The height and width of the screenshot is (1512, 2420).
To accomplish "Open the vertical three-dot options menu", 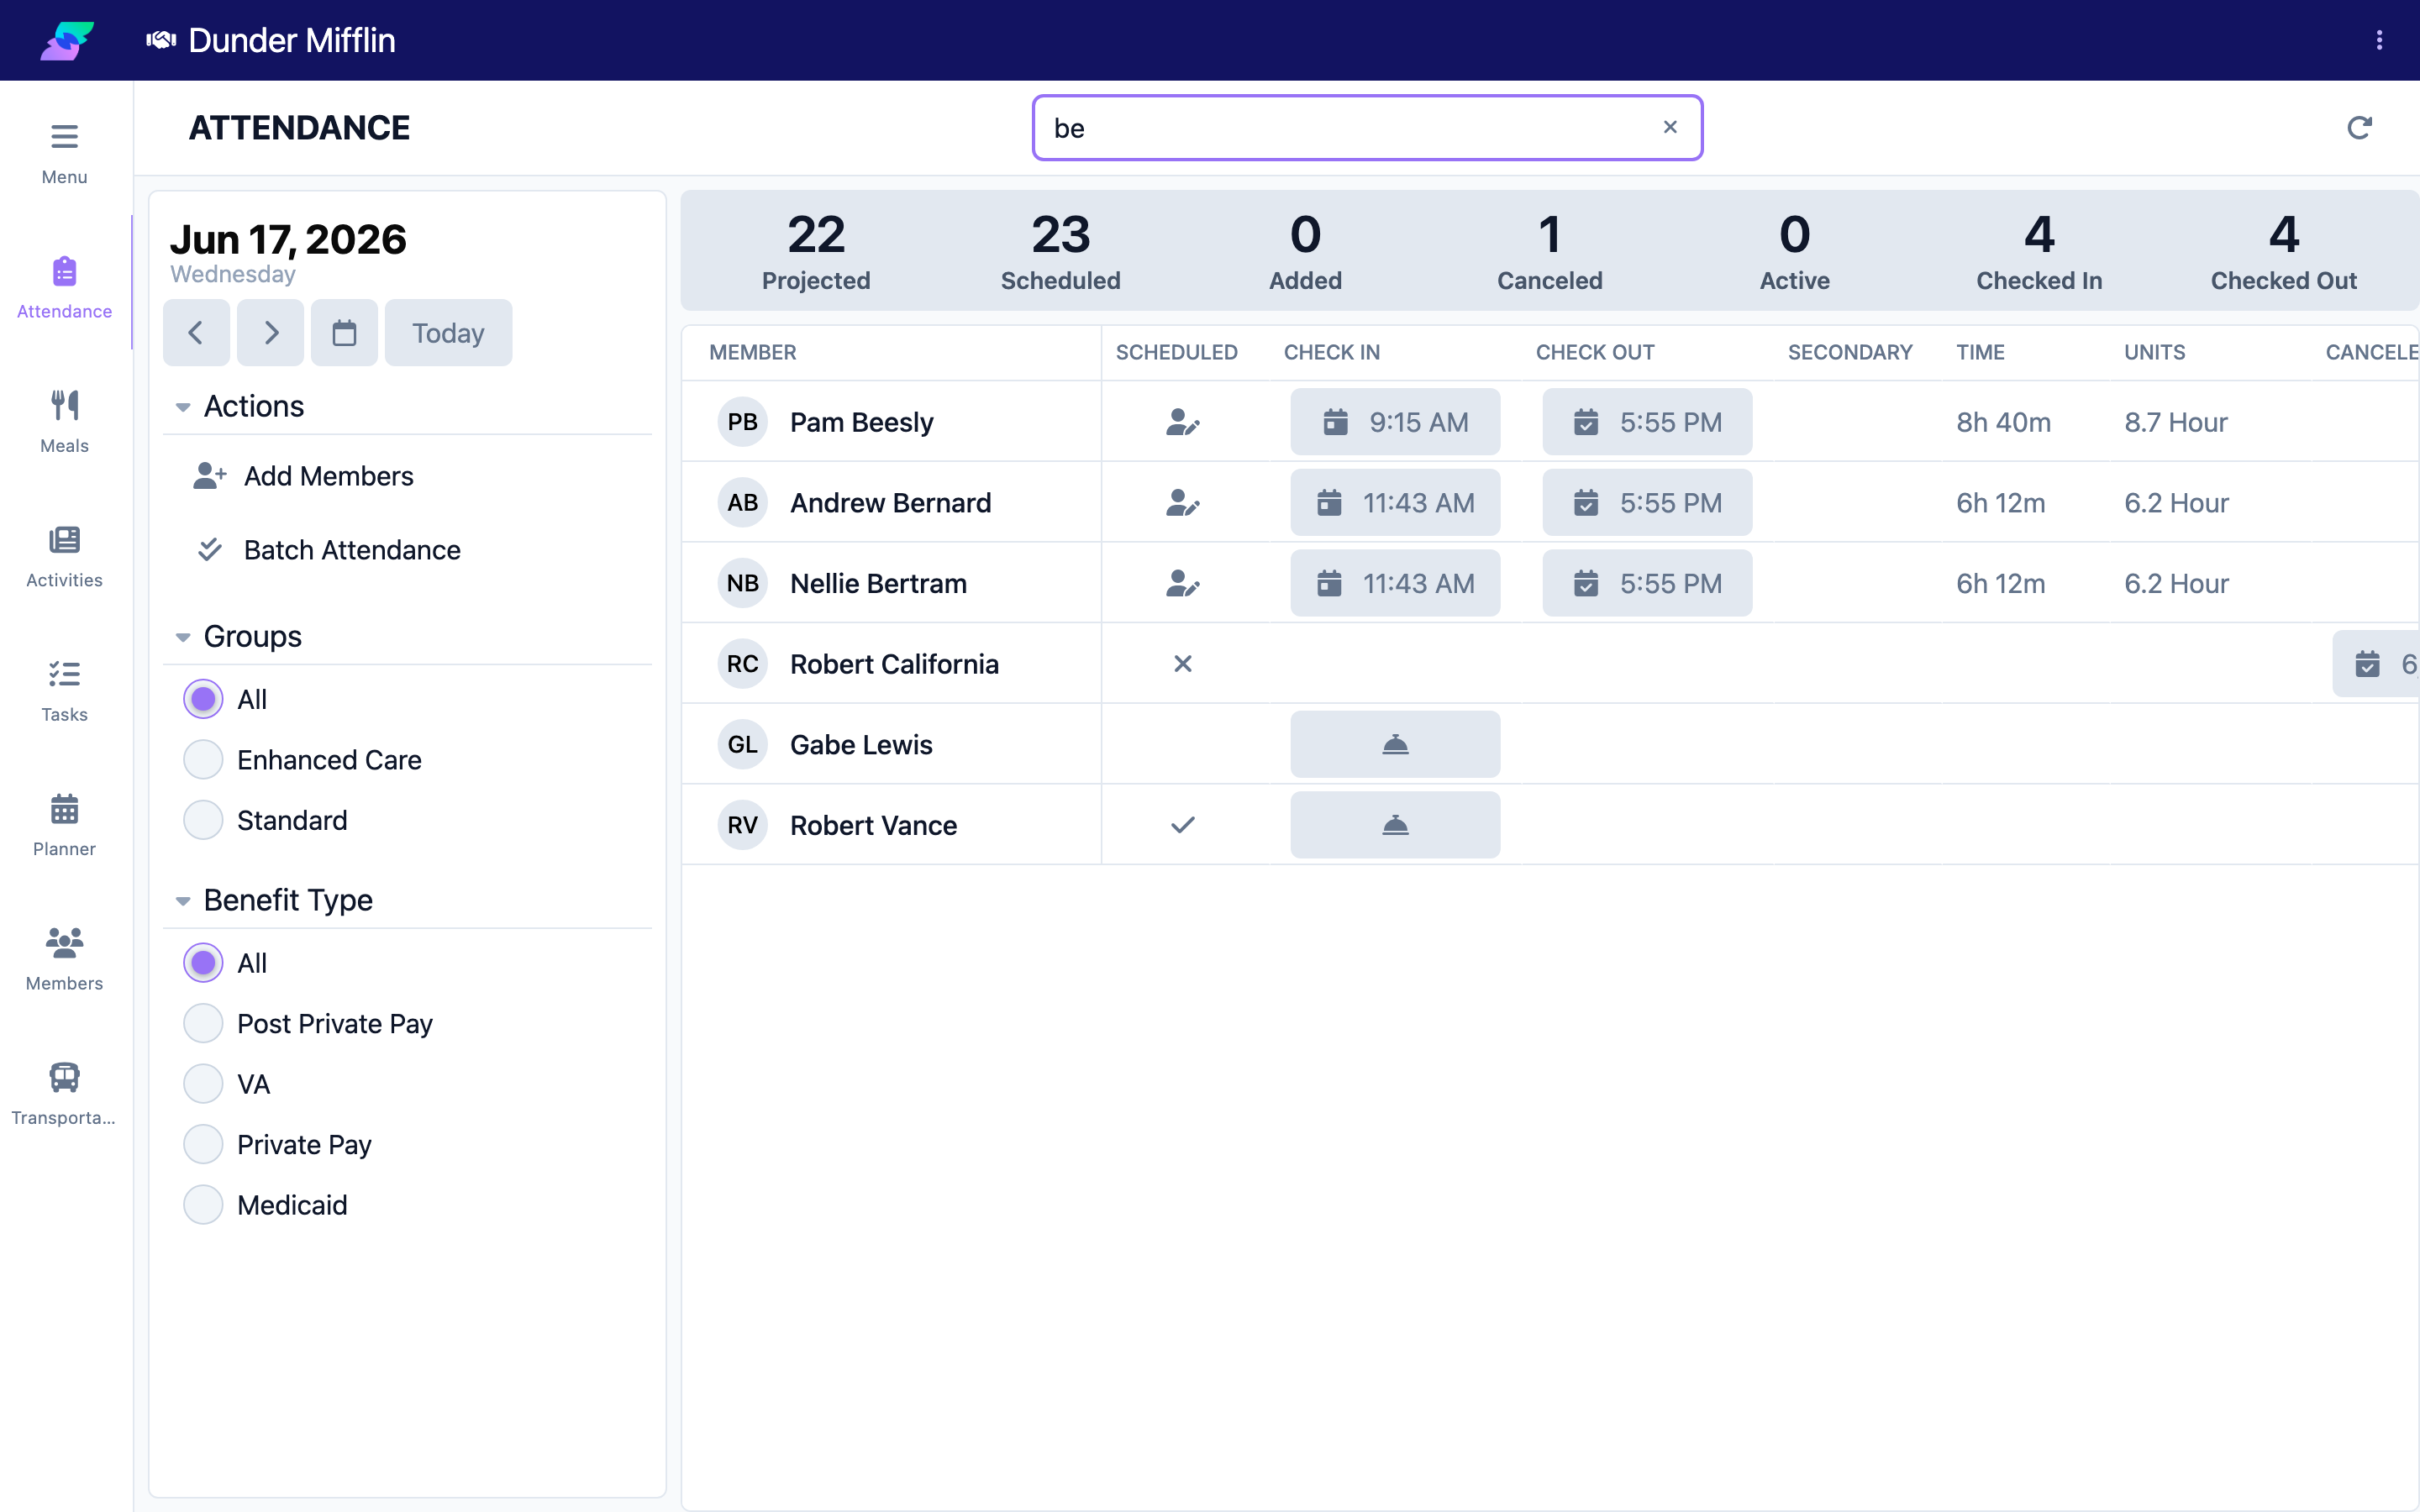I will (x=2379, y=40).
